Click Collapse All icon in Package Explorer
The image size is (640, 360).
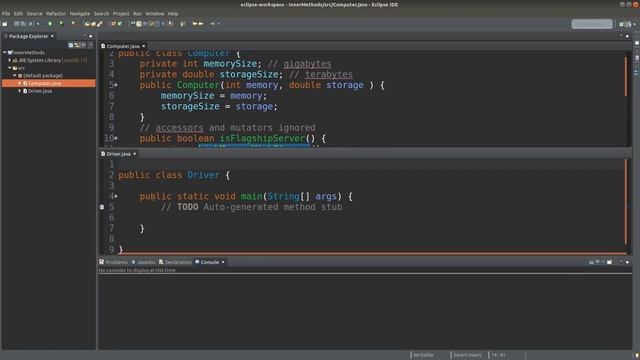71,44
